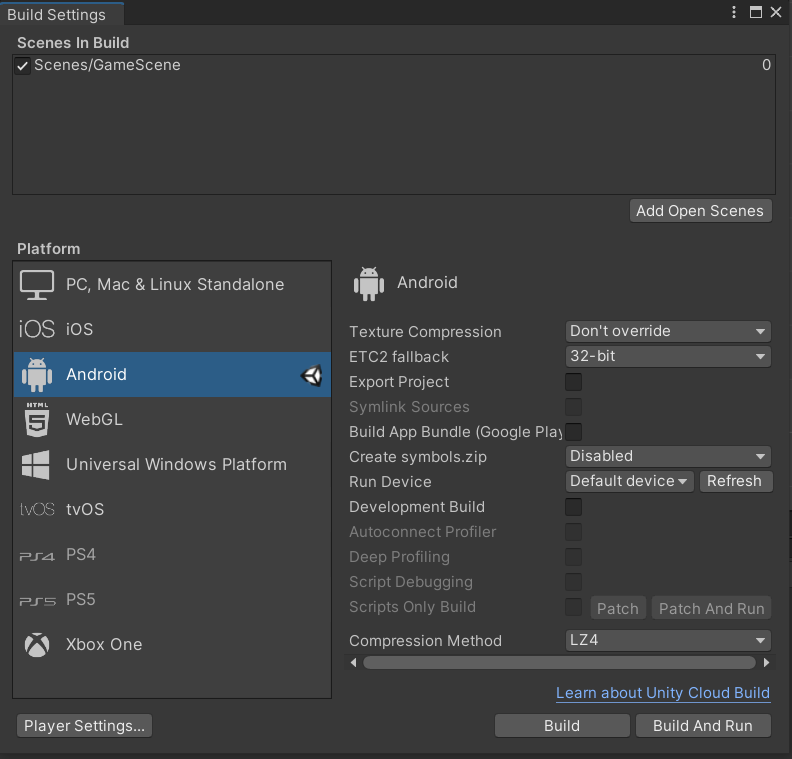The height and width of the screenshot is (759, 792).
Task: Click the scrollbar left arrow
Action: point(354,663)
